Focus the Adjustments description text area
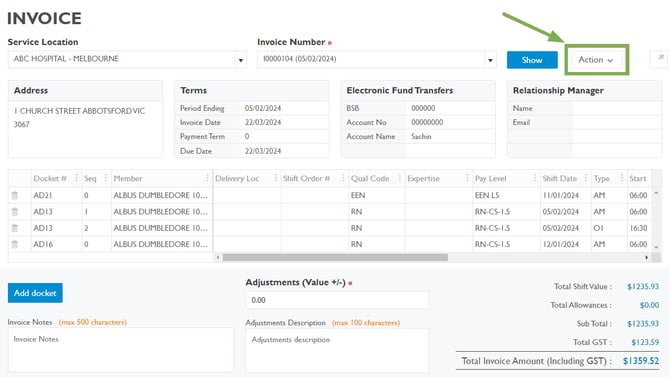Screen dimensions: 670x377 337,350
